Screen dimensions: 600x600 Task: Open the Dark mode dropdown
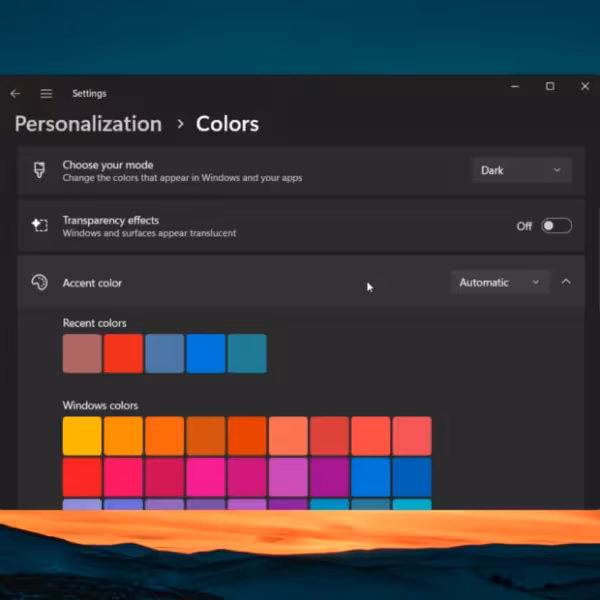pyautogui.click(x=521, y=170)
